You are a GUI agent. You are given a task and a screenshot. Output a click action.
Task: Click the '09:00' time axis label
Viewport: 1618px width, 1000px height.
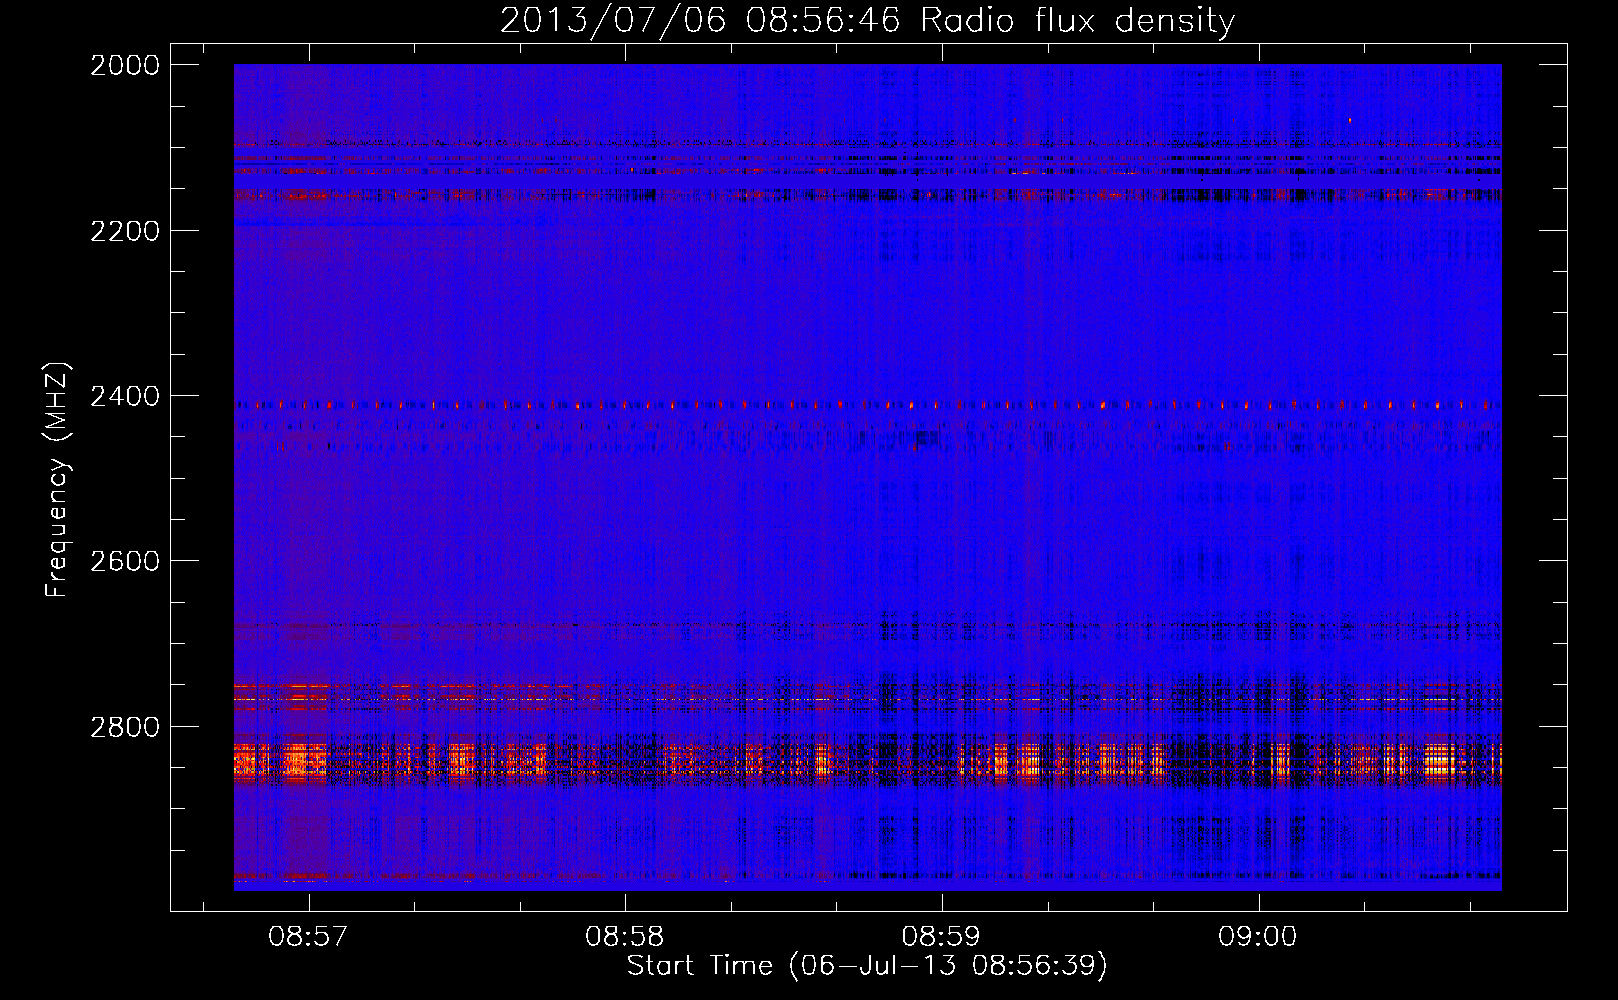point(1257,937)
